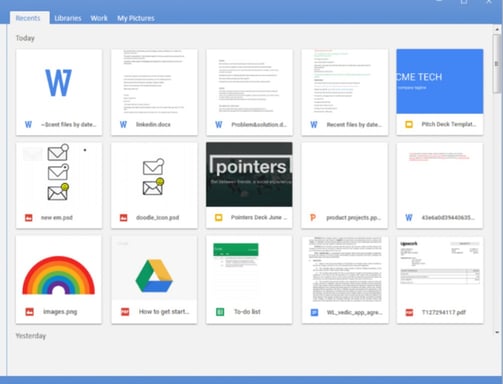
Task: Open the Problem&solution document preview thumbnail
Action: (x=249, y=82)
